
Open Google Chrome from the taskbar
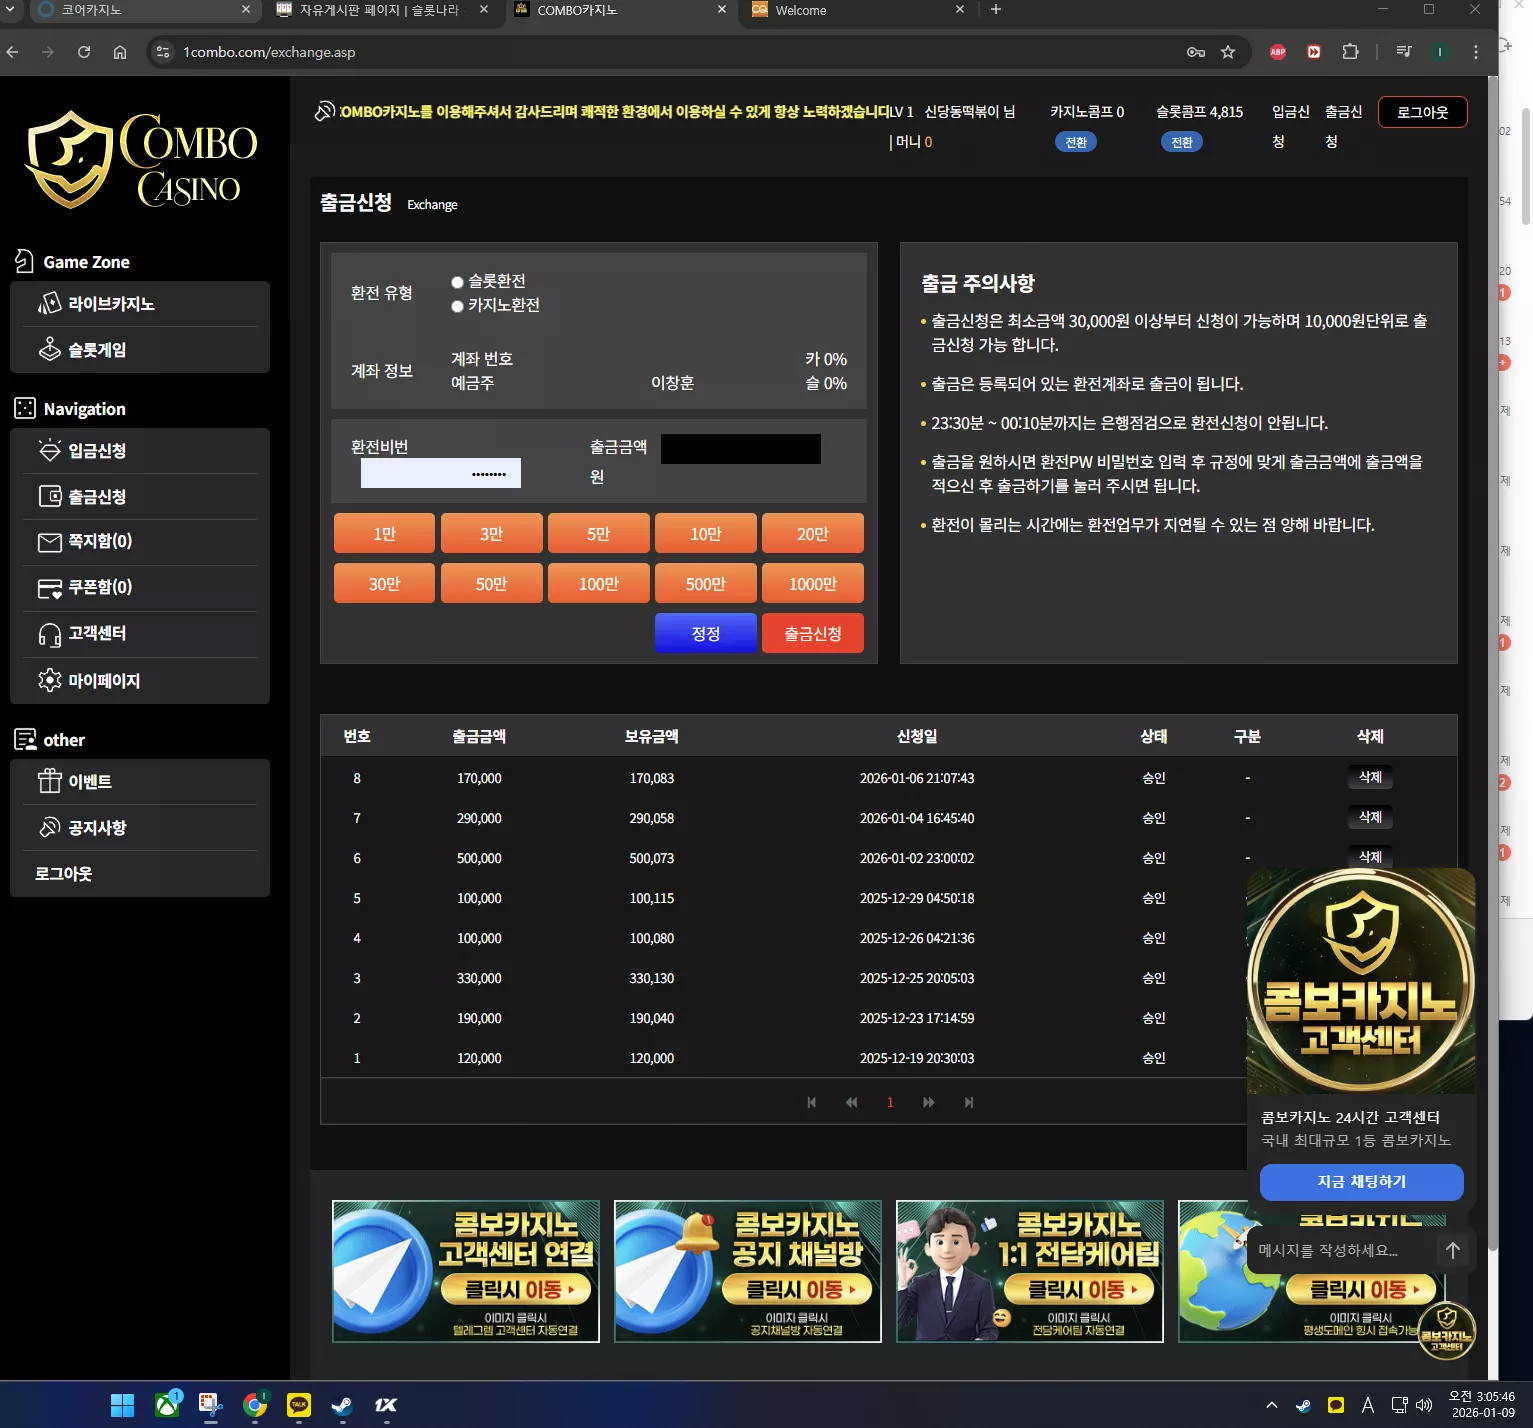pos(255,1405)
